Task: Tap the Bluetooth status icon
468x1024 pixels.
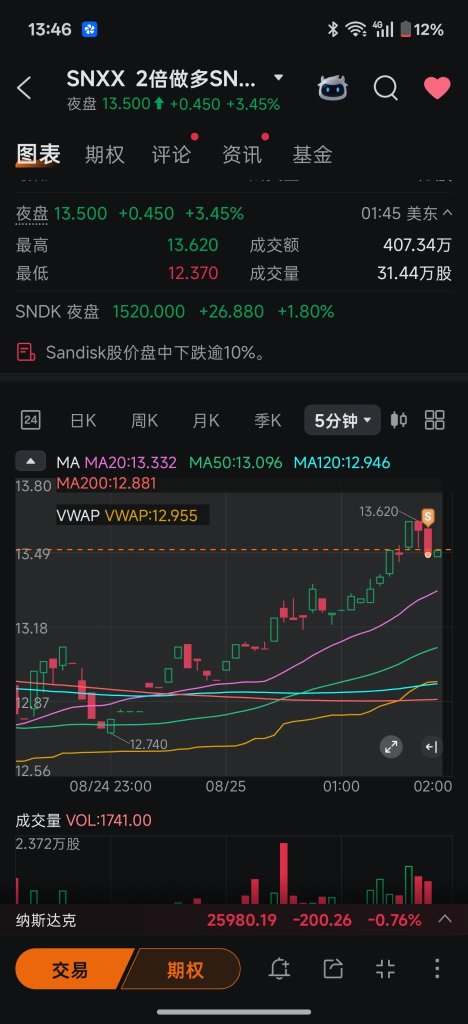Action: 332,29
